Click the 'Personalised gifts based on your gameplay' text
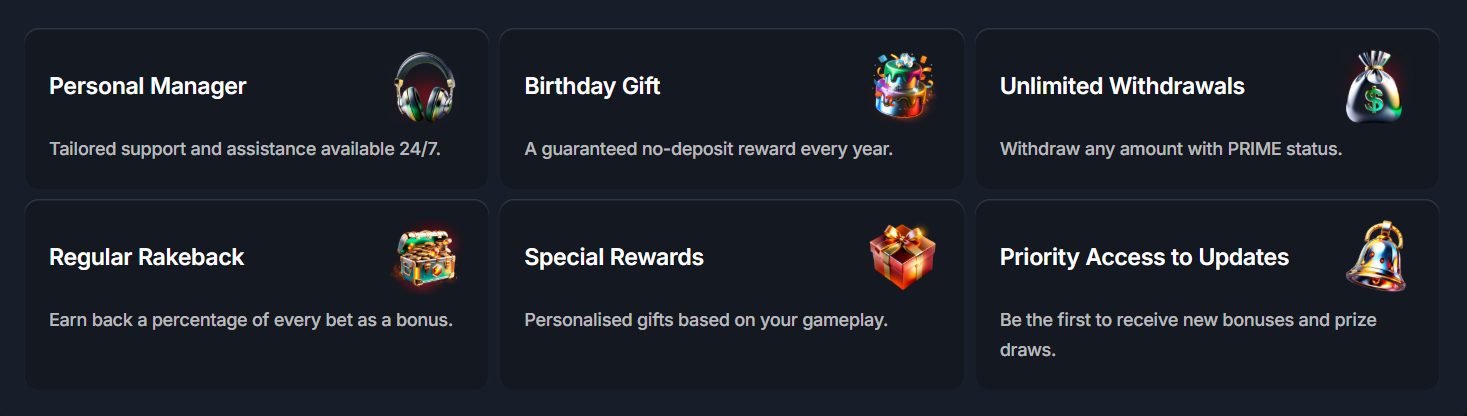The height and width of the screenshot is (416, 1467). click(x=706, y=321)
